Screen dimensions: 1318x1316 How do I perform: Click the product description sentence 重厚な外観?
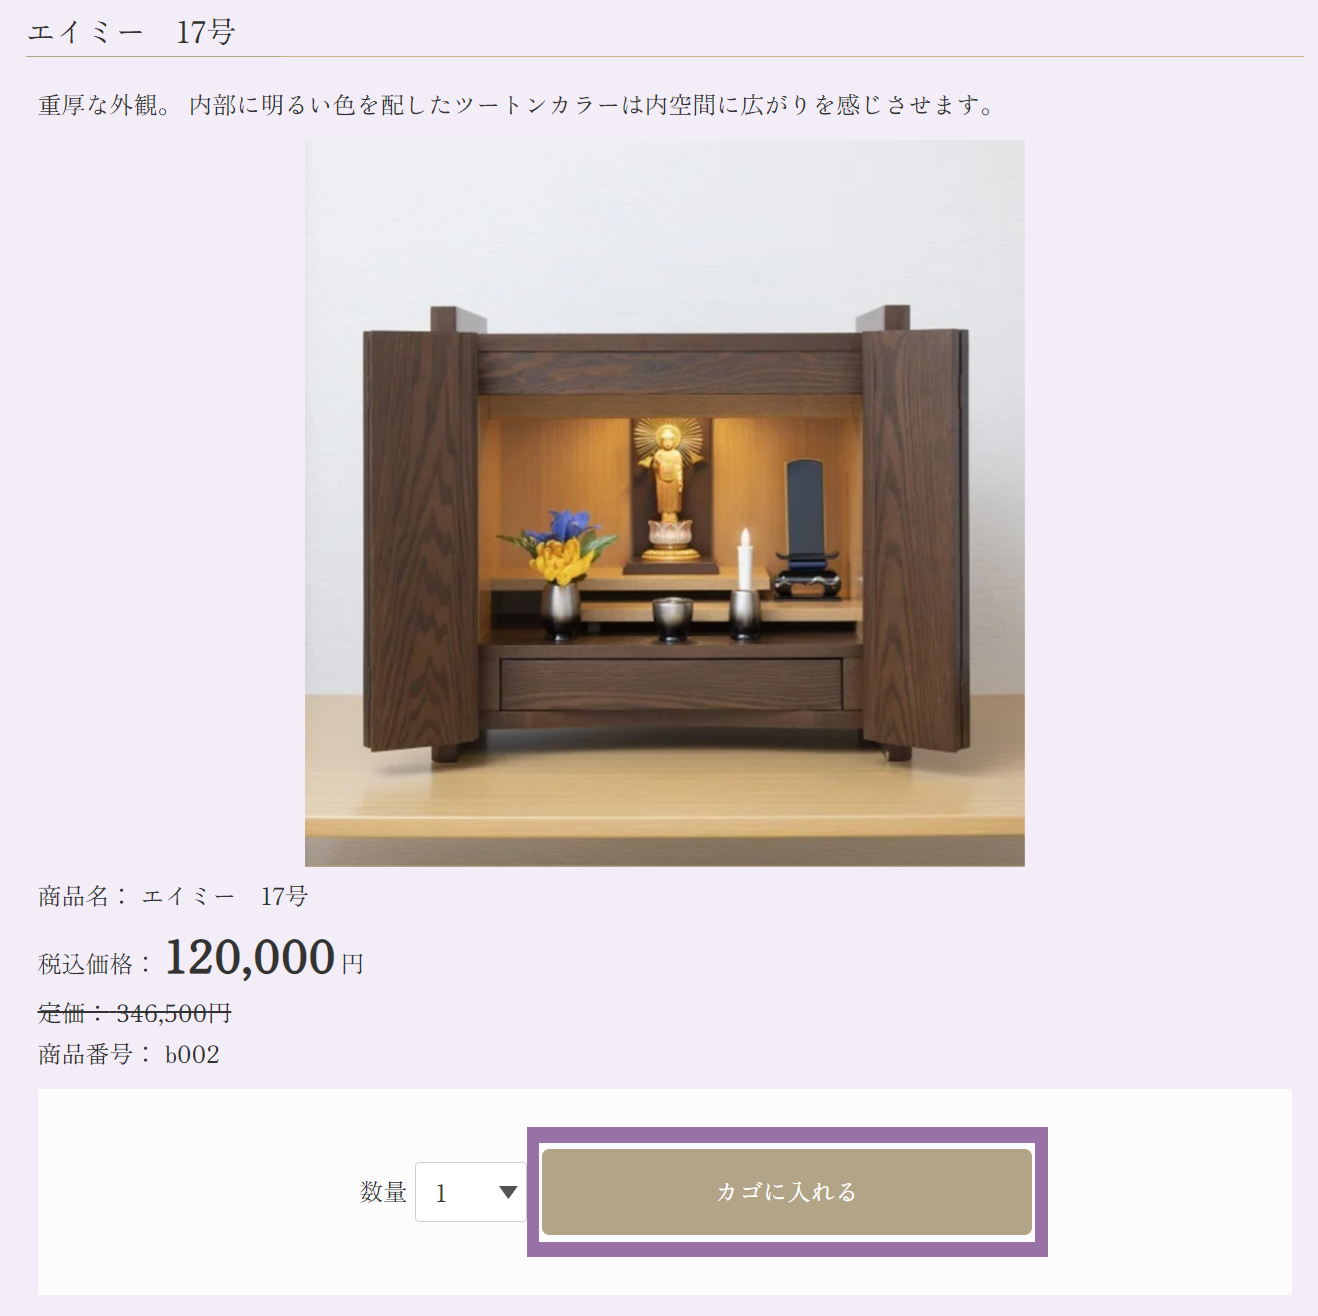[x=517, y=105]
